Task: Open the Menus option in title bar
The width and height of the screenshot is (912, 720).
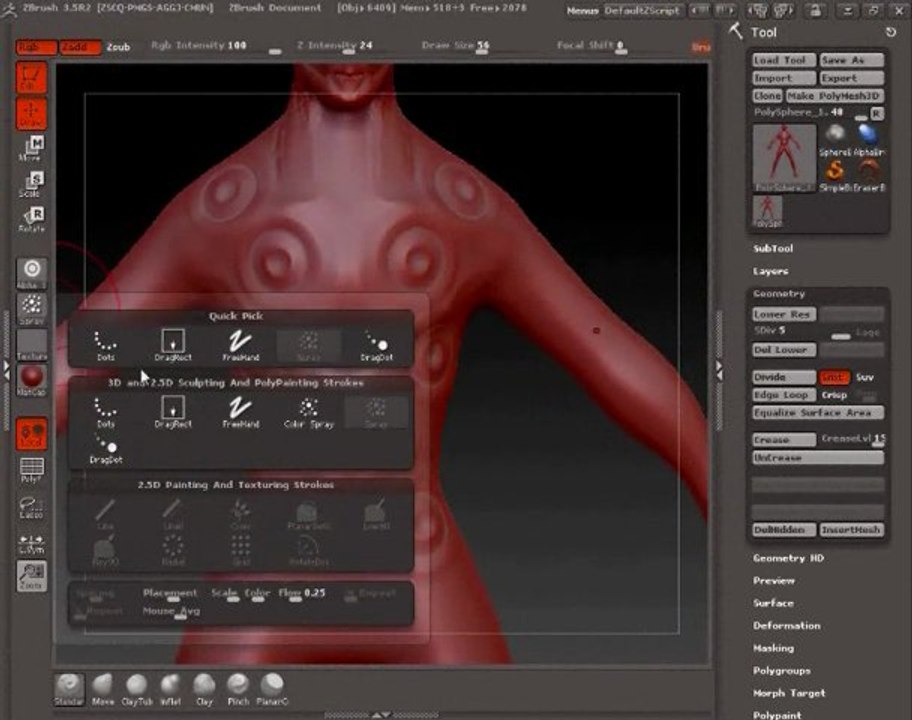Action: (x=583, y=10)
